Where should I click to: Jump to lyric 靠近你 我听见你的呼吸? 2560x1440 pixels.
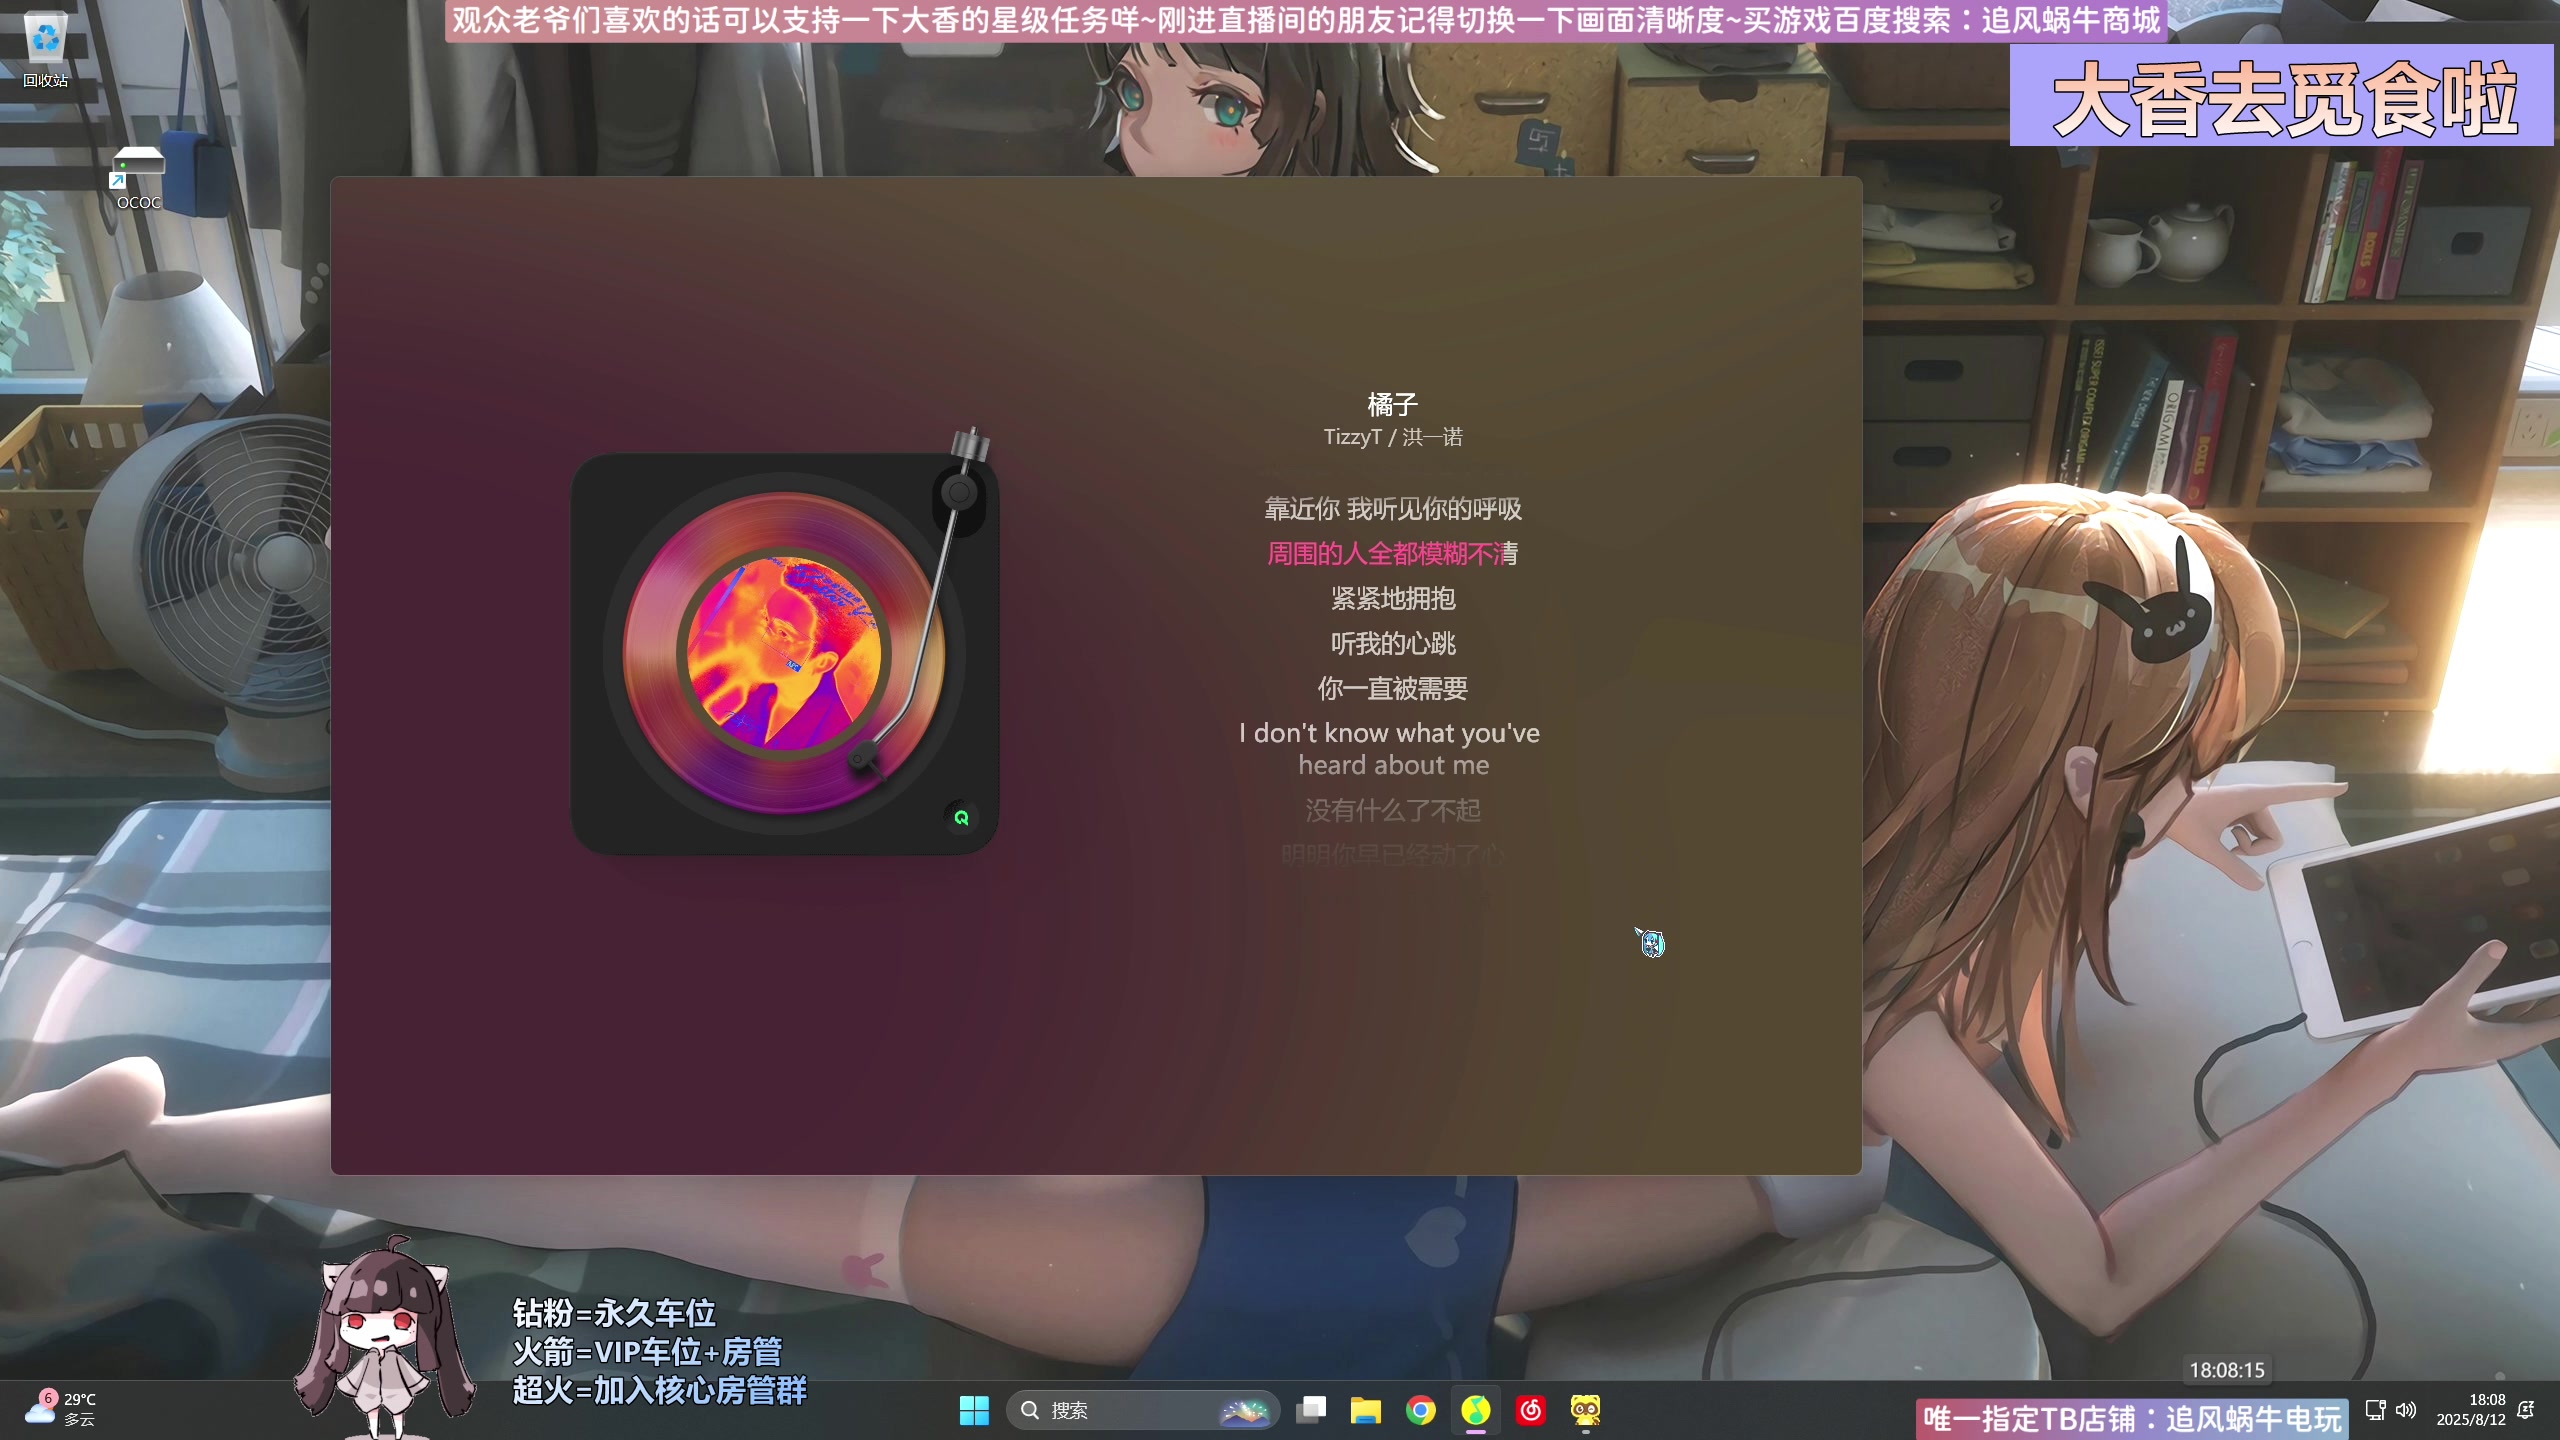point(1393,509)
